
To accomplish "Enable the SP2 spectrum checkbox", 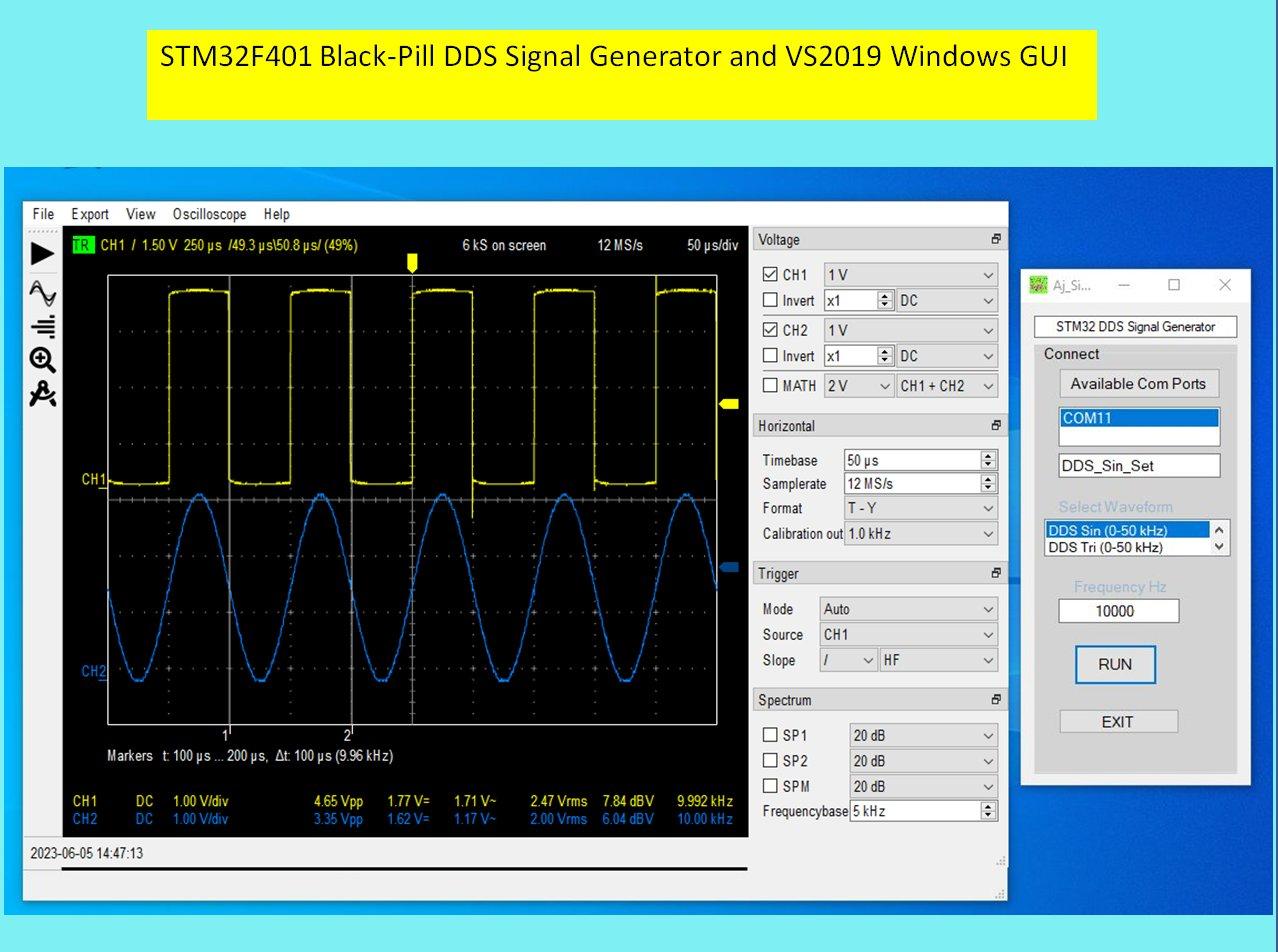I will pyautogui.click(x=770, y=761).
